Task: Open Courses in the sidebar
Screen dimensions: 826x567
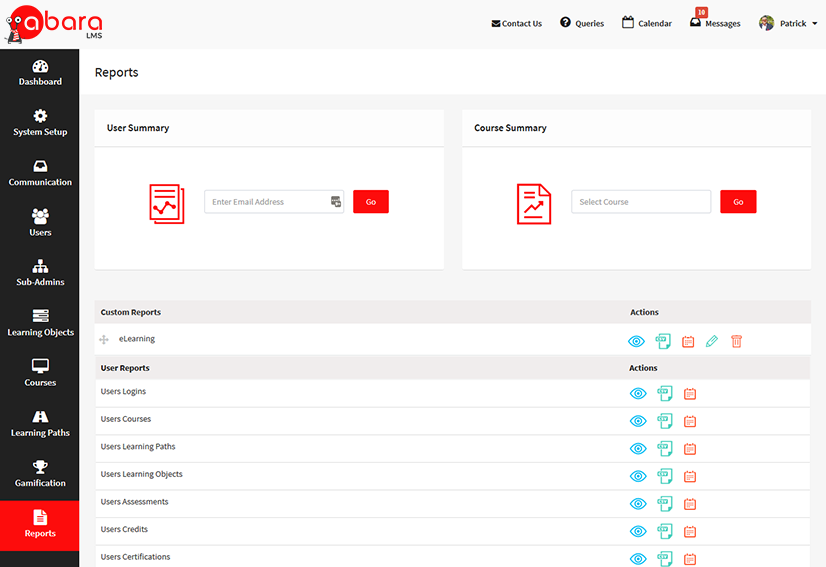Action: pos(40,374)
